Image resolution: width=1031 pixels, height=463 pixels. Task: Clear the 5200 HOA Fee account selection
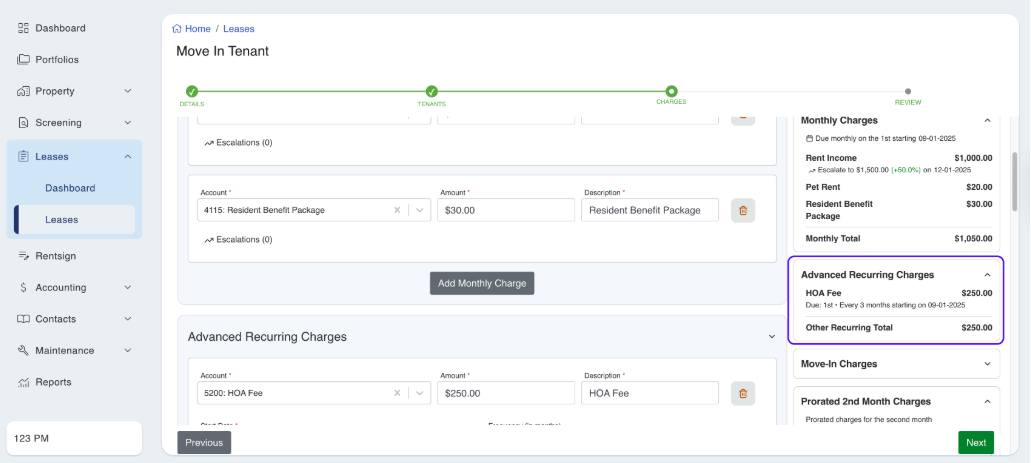[x=397, y=393]
